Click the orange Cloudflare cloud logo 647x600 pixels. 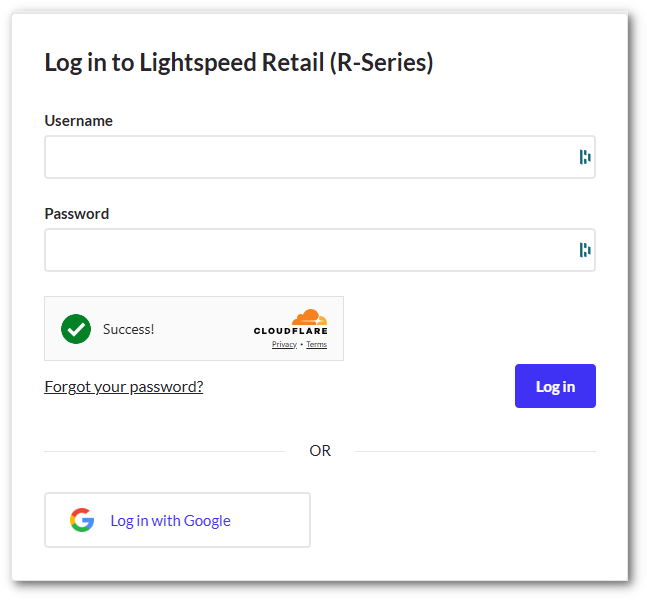click(x=308, y=317)
